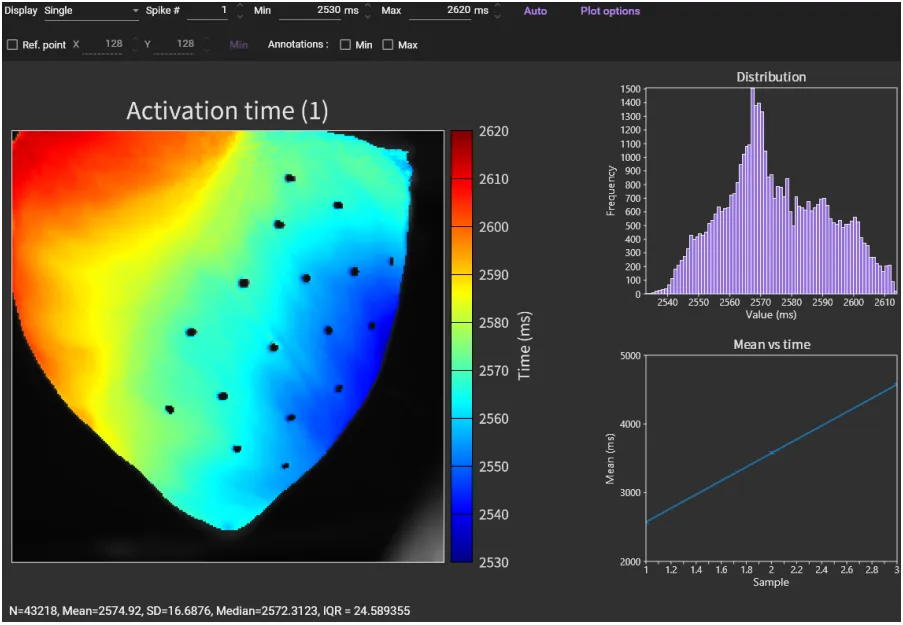The width and height of the screenshot is (903, 625).
Task: Click the greyed-out Min reference button
Action: (238, 45)
